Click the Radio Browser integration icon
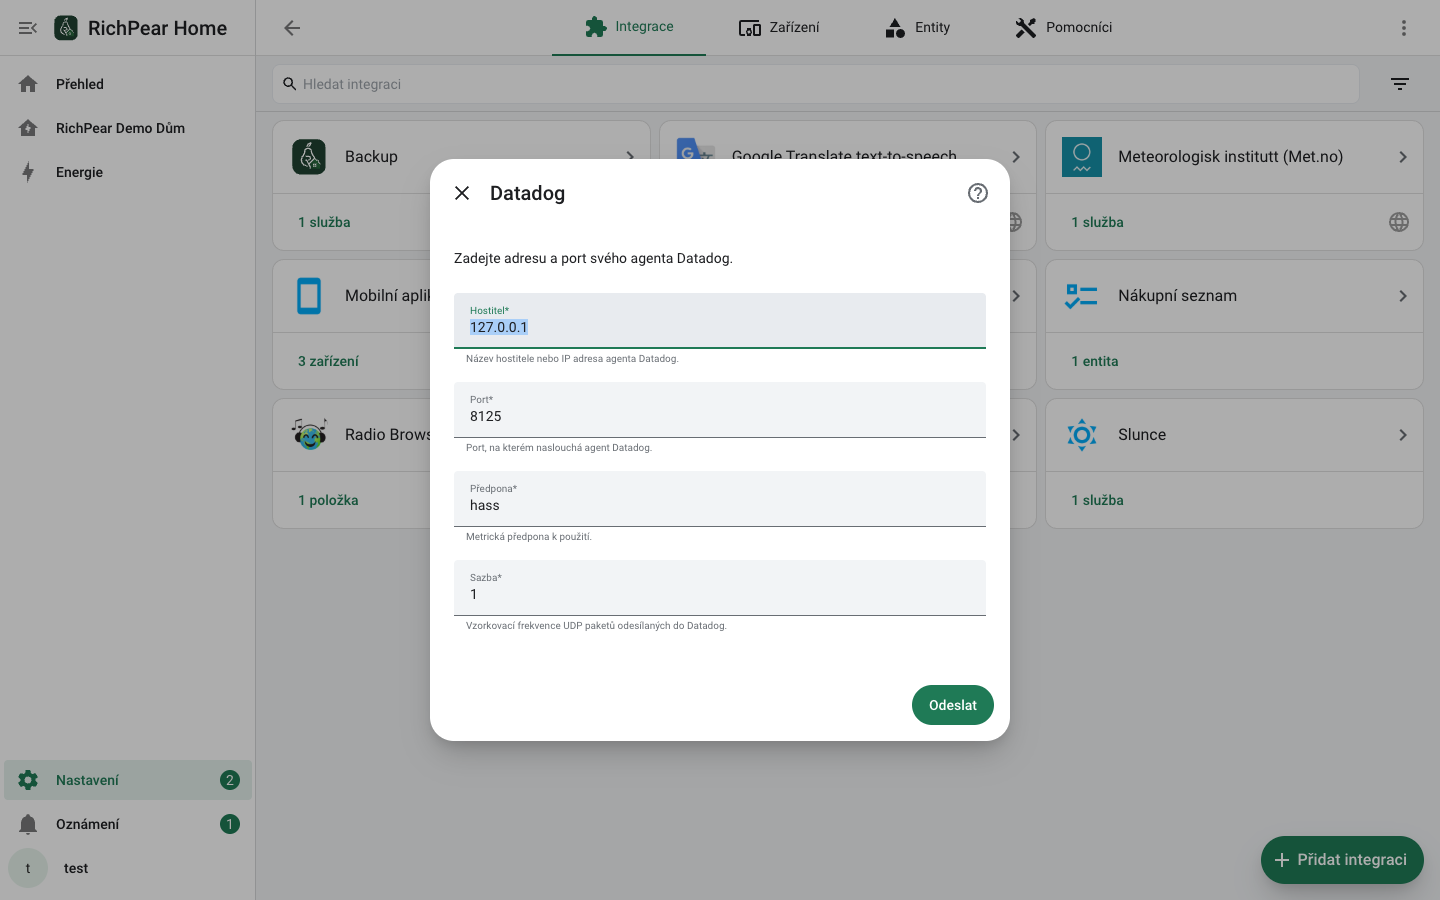Screen dimensions: 1440x900 (310, 435)
